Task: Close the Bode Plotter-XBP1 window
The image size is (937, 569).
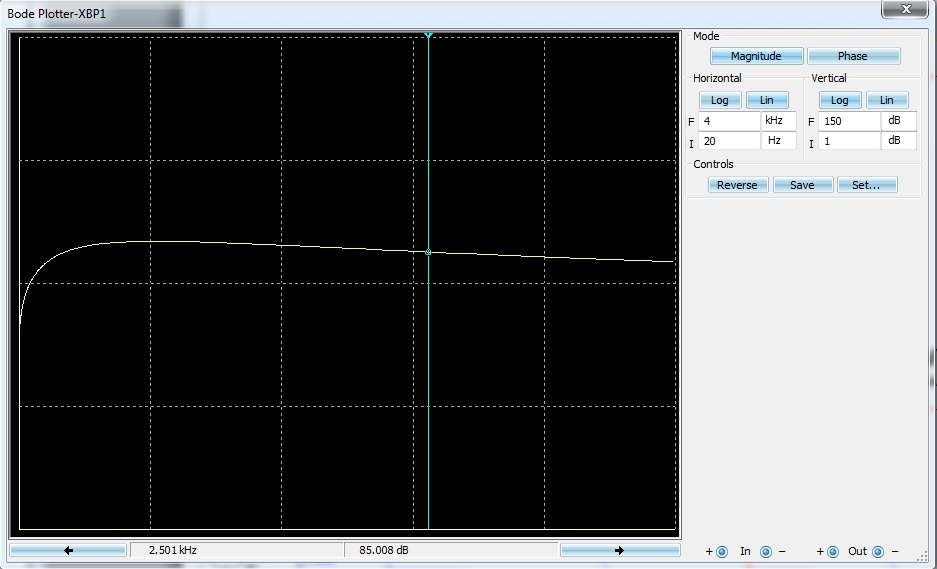Action: [905, 9]
